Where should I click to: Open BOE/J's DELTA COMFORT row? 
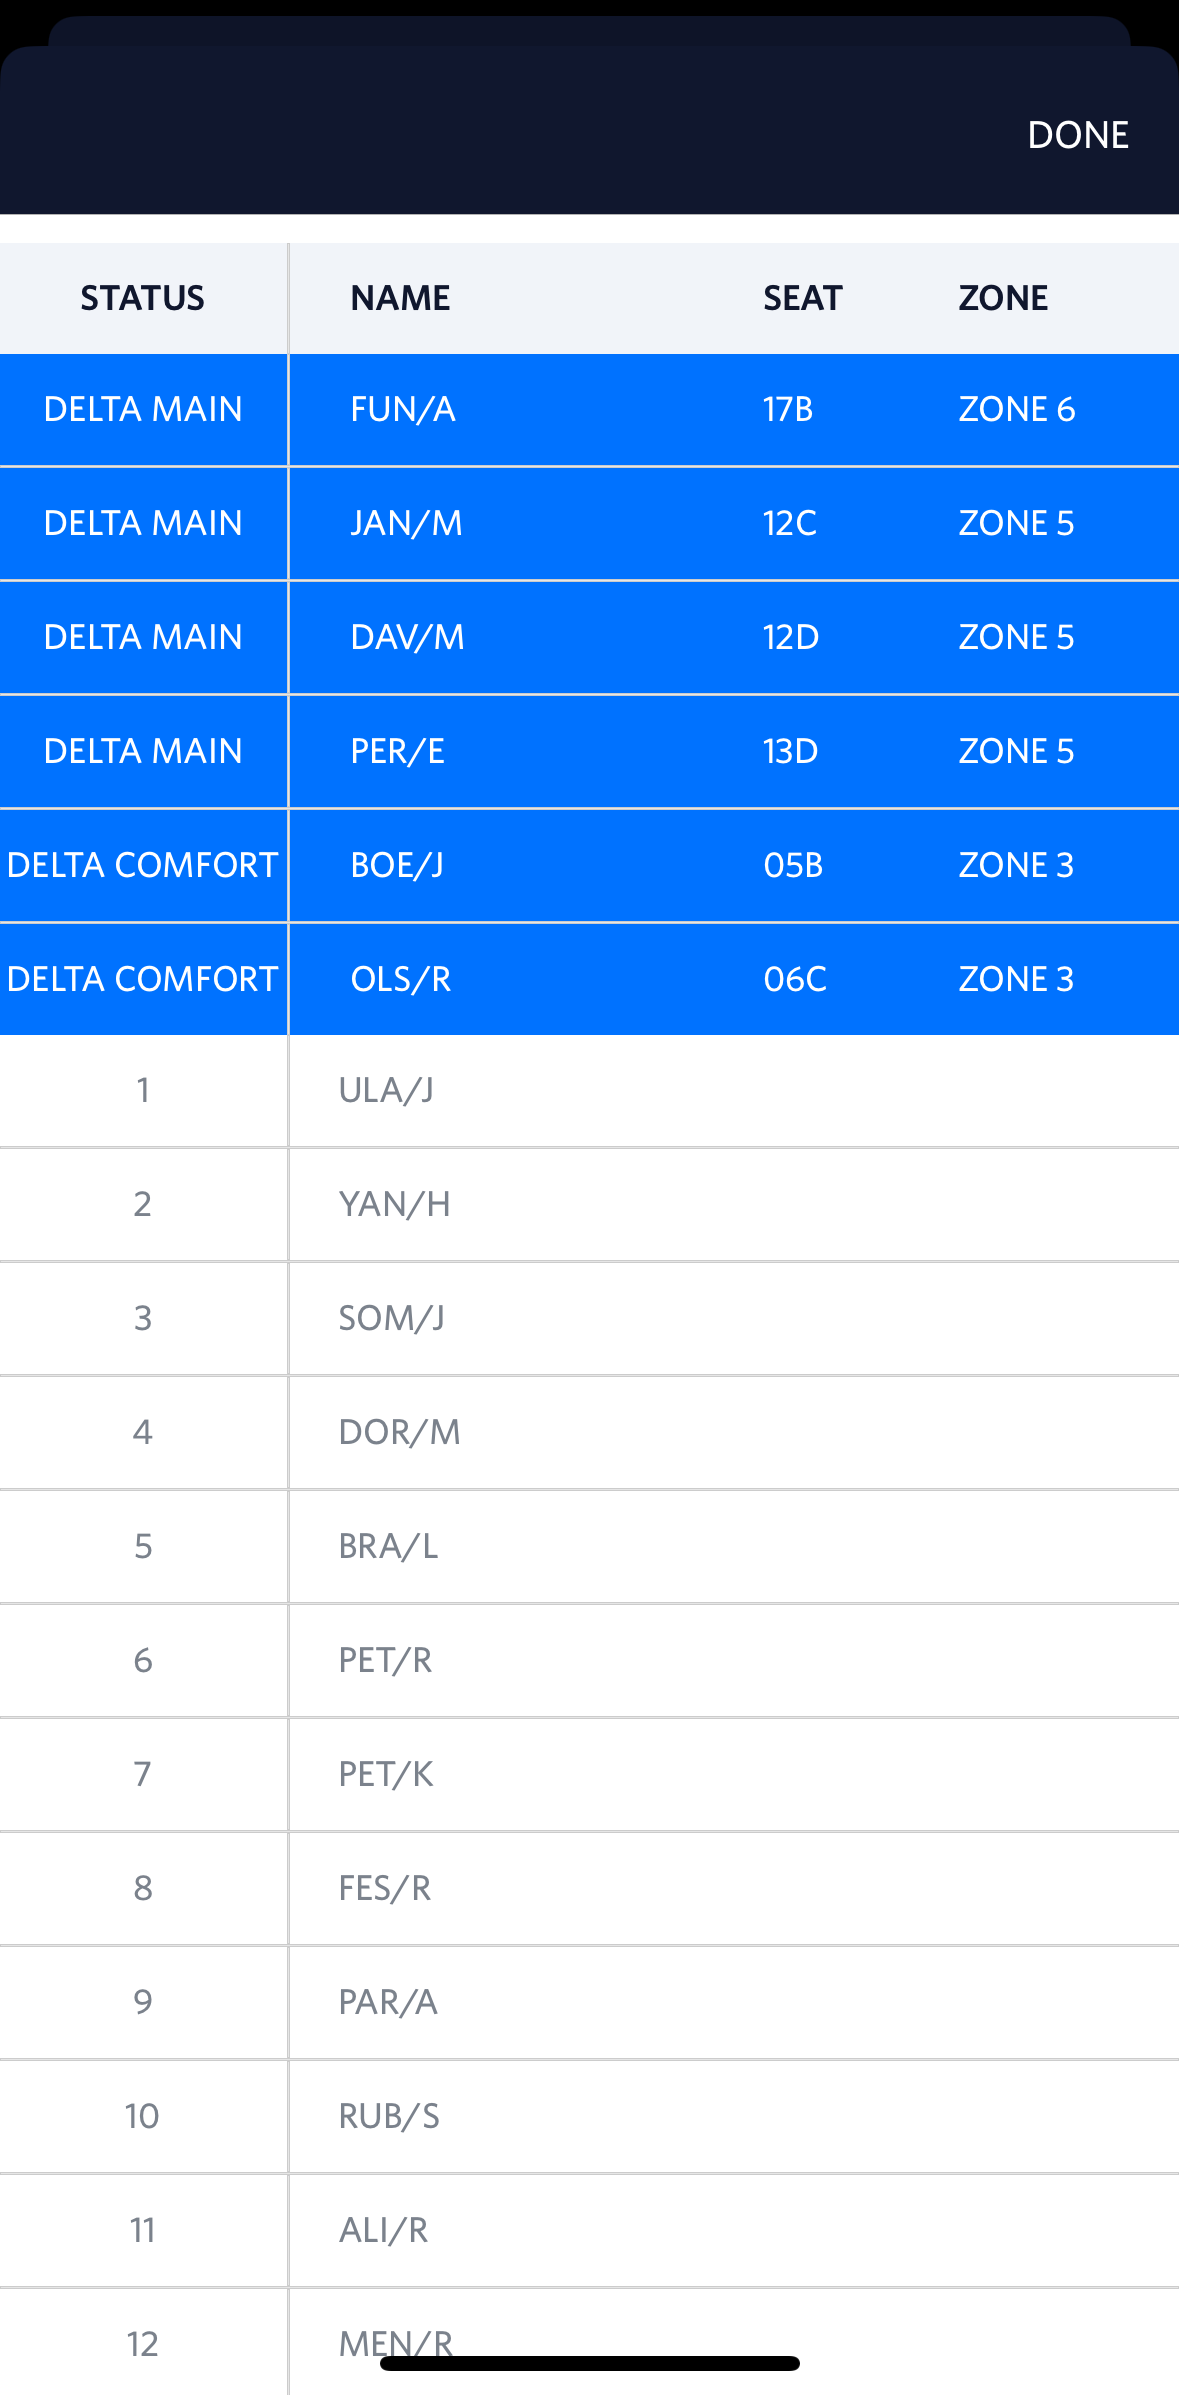[589, 865]
